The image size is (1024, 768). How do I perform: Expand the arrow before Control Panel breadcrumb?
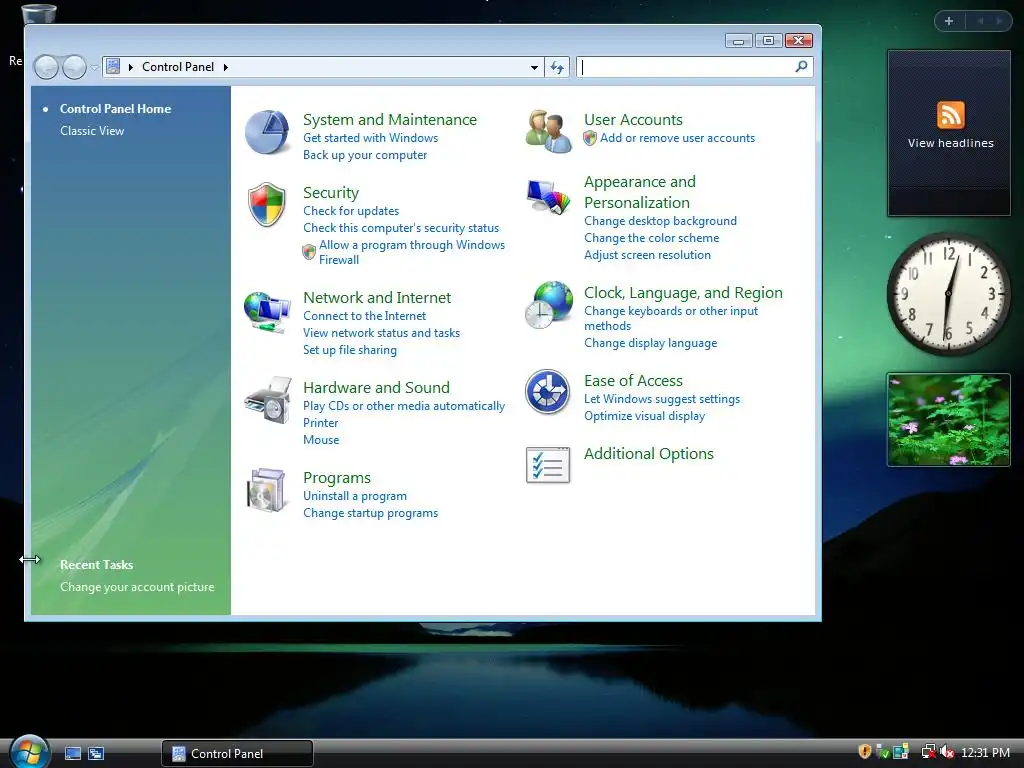[131, 67]
